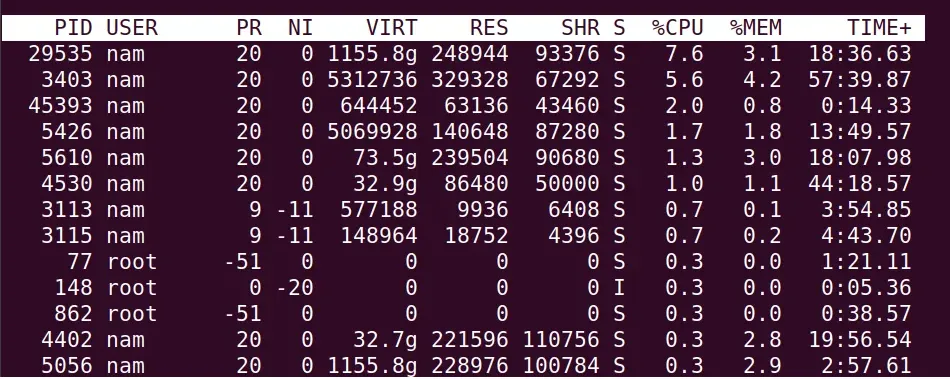The height and width of the screenshot is (379, 950).
Task: Click the -20 nice value
Action: pos(295,288)
